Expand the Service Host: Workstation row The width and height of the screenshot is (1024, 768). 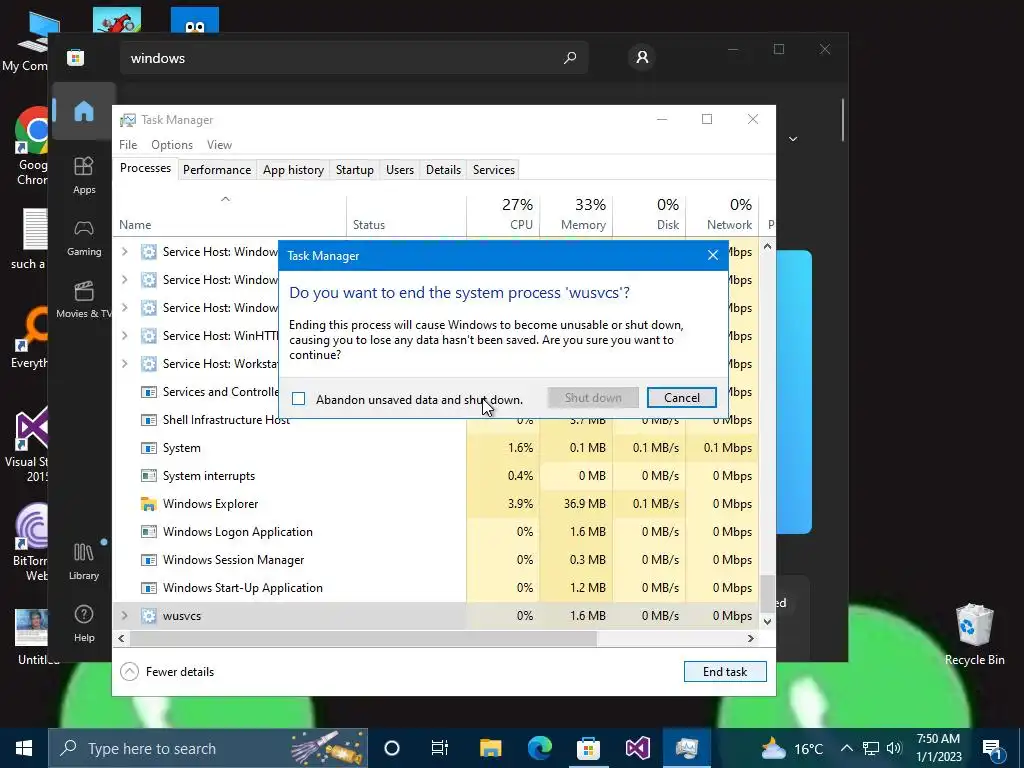[x=124, y=364]
